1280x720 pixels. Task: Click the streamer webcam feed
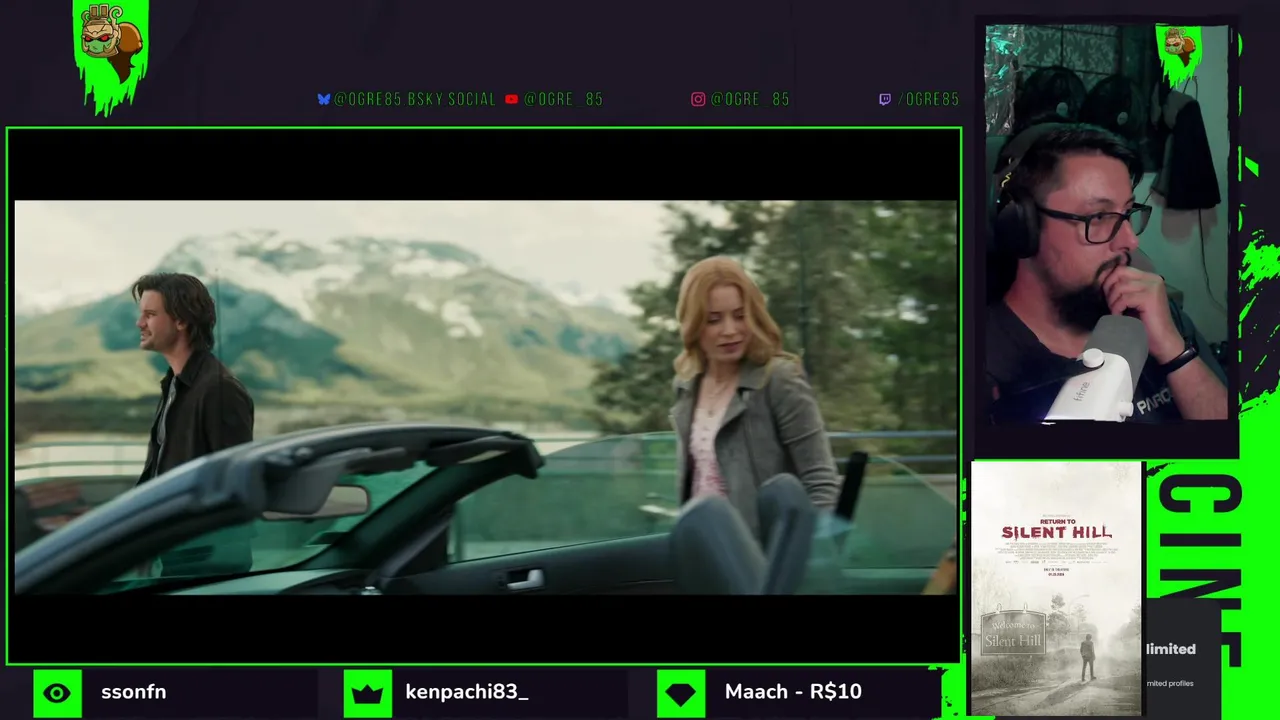[1106, 223]
